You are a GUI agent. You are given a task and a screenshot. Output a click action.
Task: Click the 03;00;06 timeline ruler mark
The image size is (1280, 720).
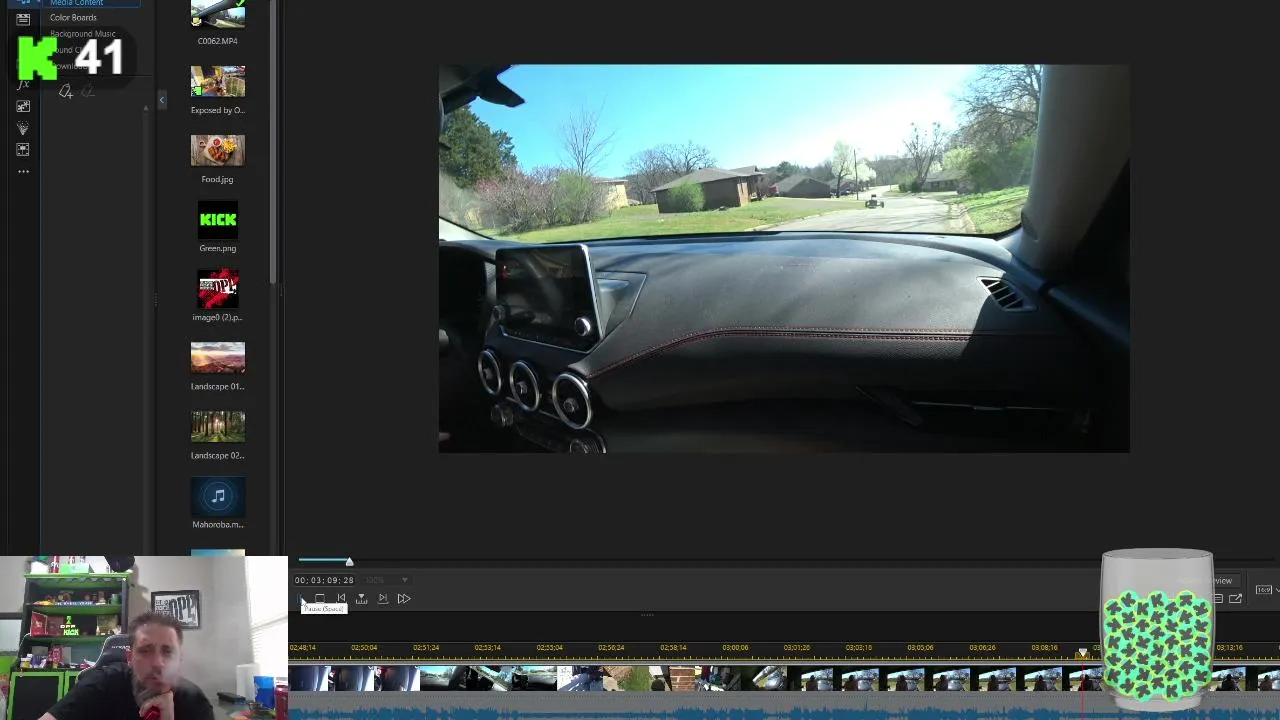click(735, 648)
